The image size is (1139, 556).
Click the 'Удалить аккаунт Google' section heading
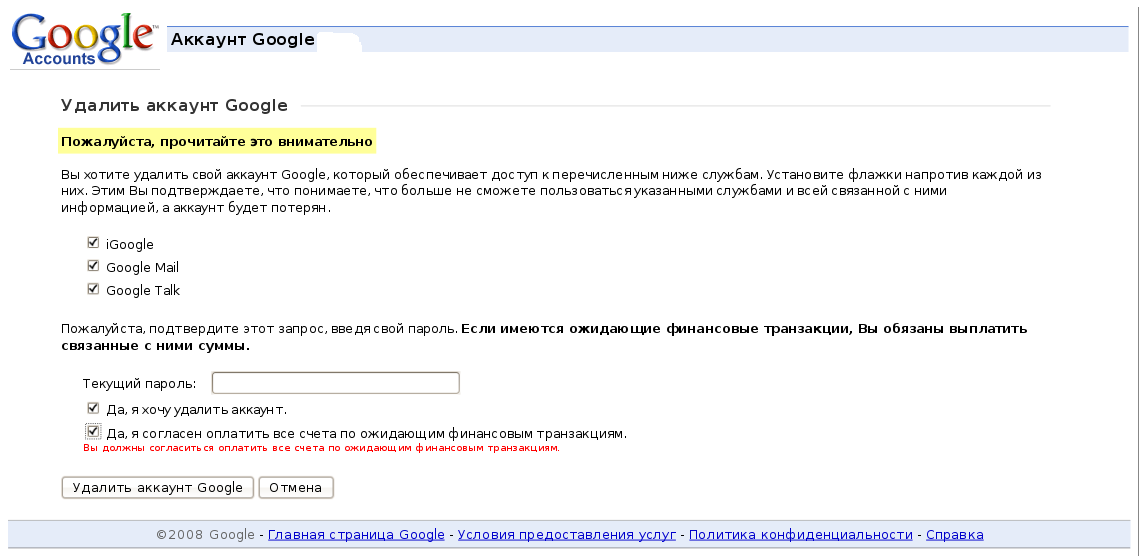coord(174,105)
